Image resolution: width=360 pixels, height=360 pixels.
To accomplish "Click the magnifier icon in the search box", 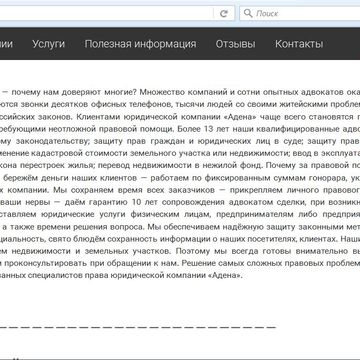I will click(x=248, y=13).
